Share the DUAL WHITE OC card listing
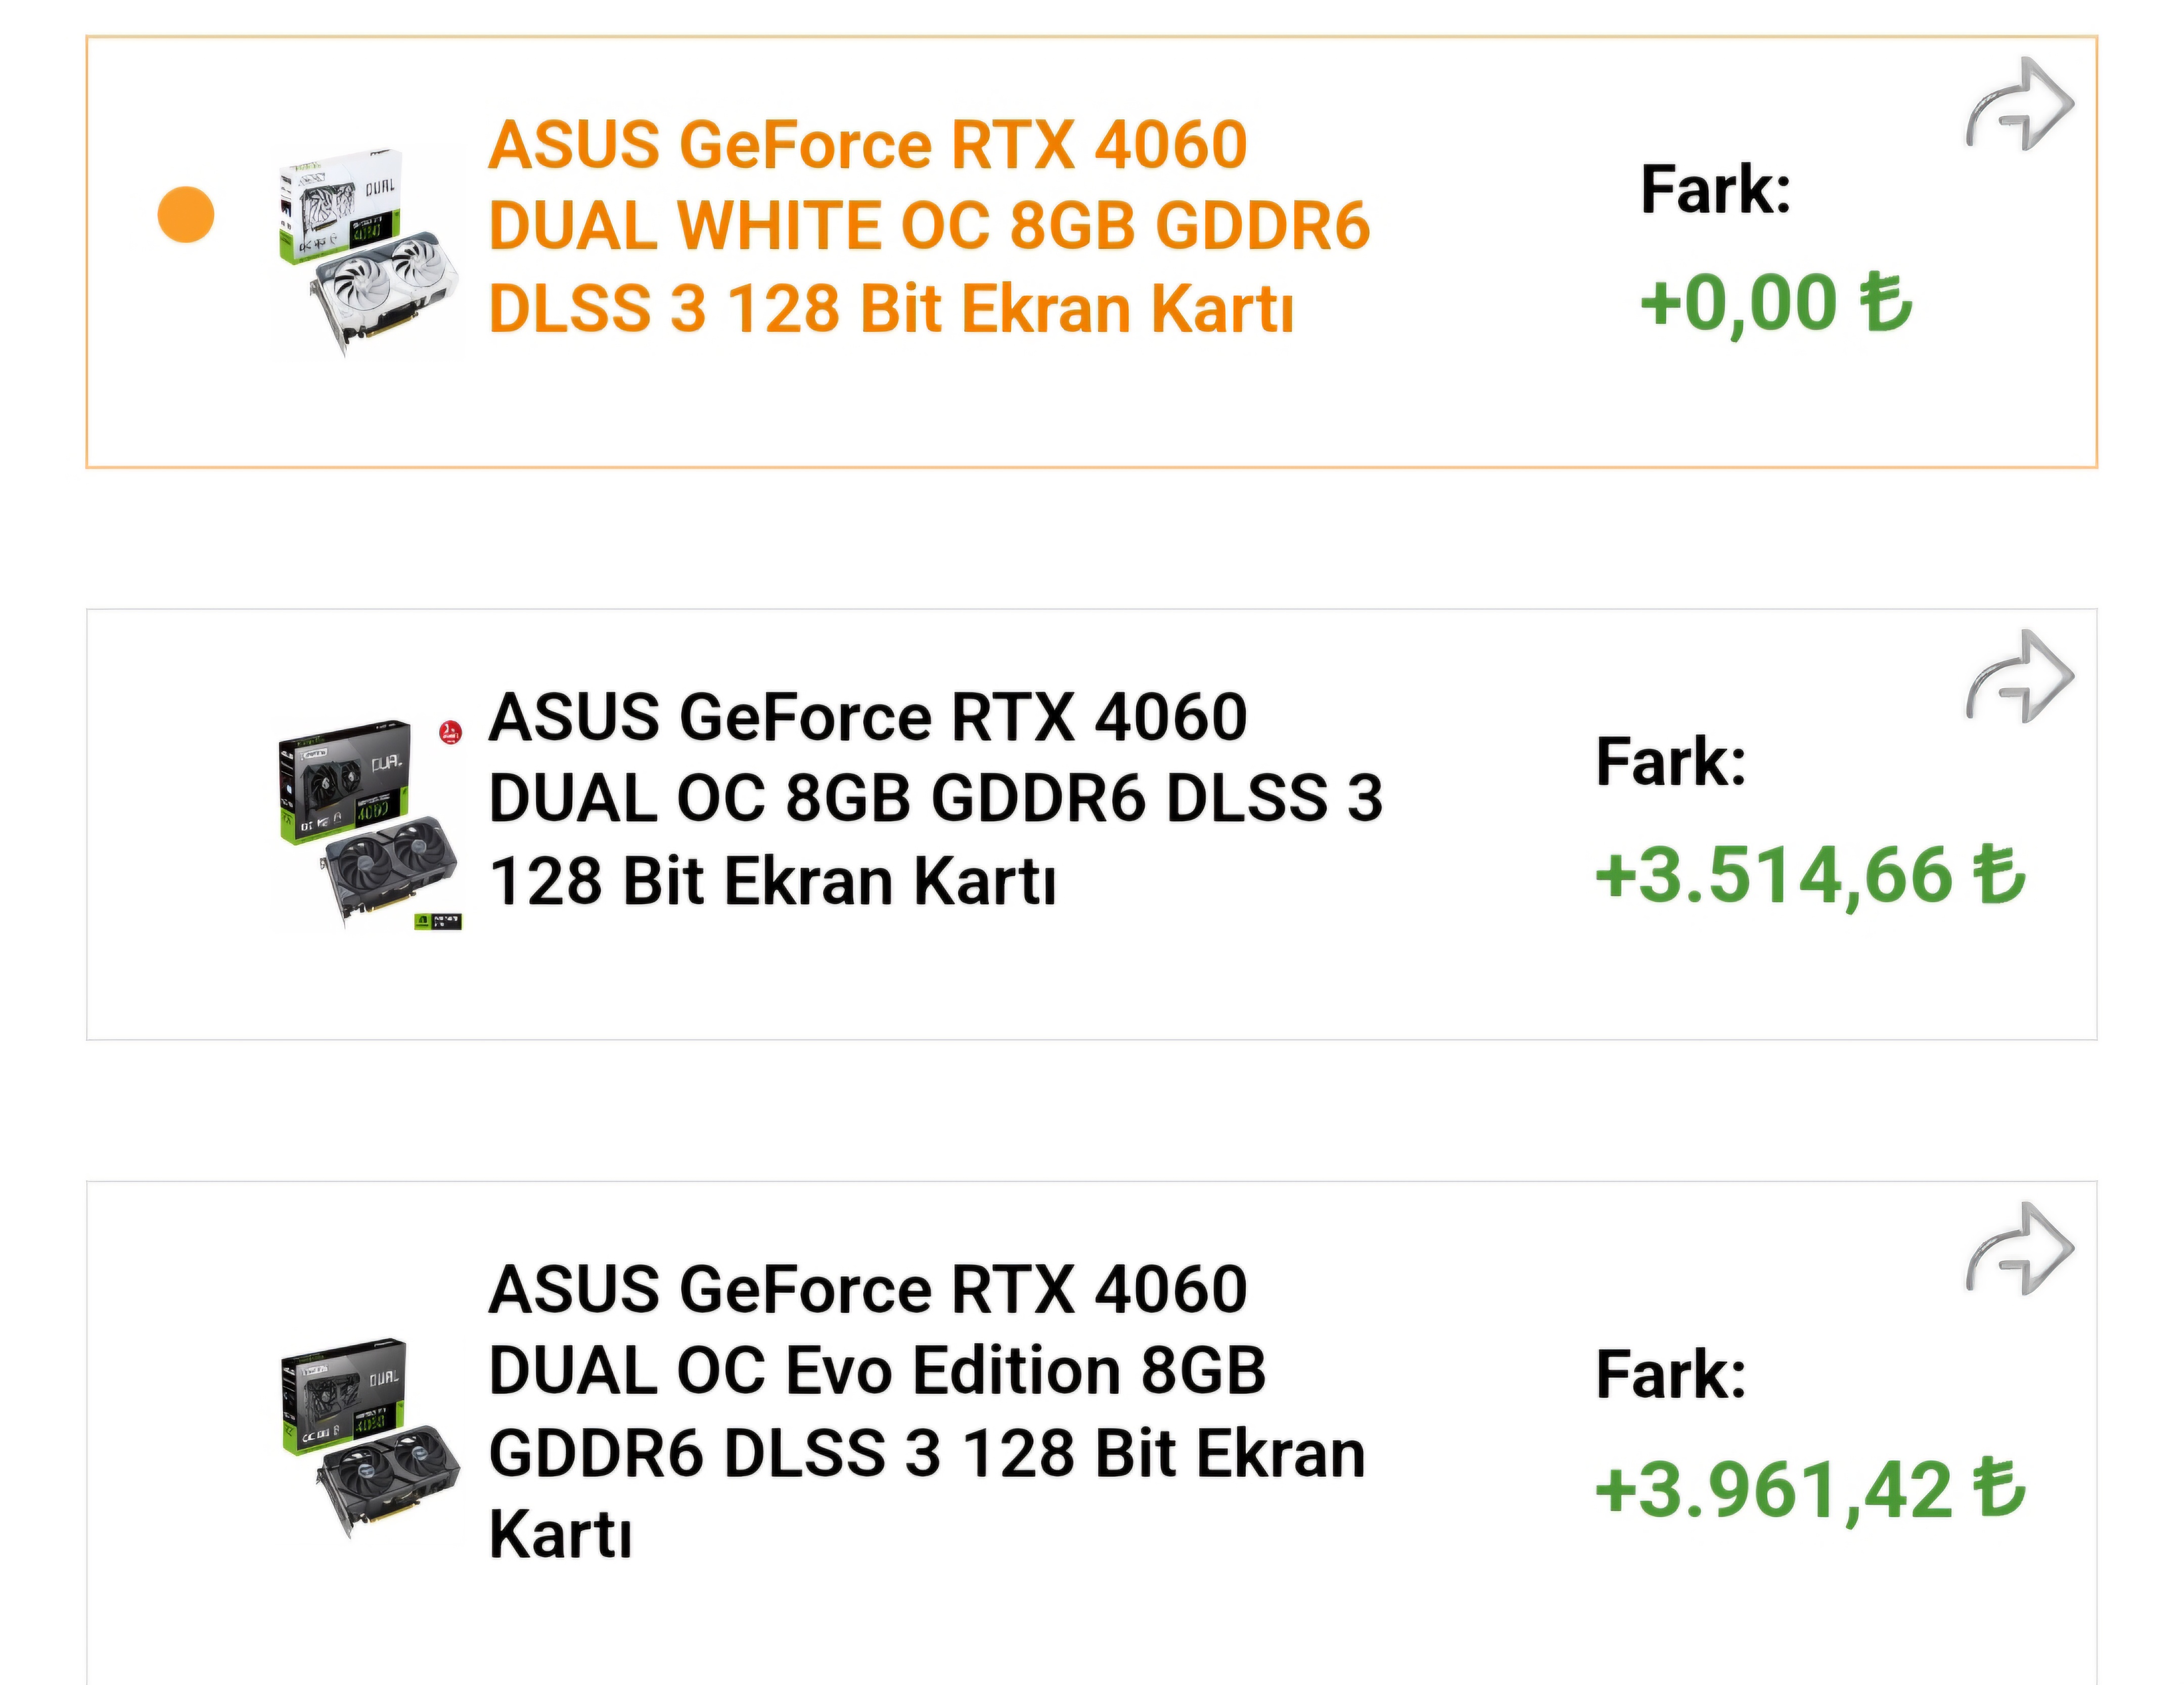The image size is (2184, 1685). [x=2020, y=105]
